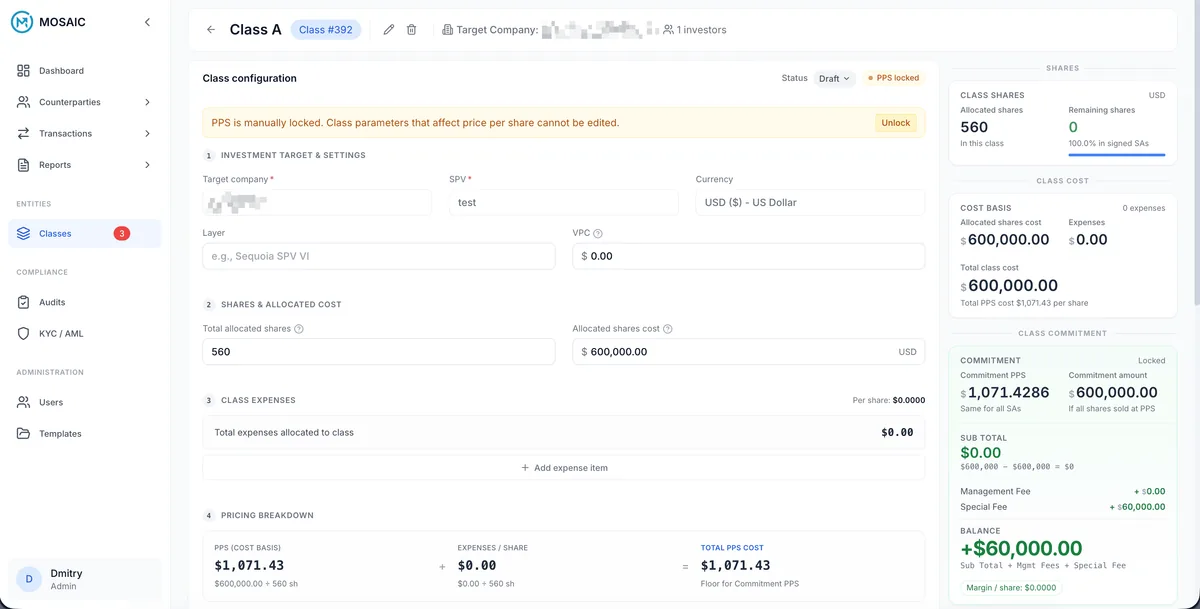This screenshot has width=1200, height=609.
Task: Click the Users people icon
Action: (24, 402)
